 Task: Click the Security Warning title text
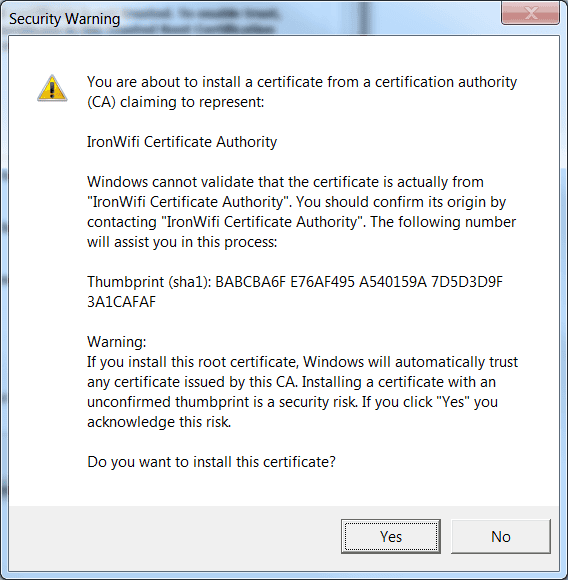click(64, 18)
